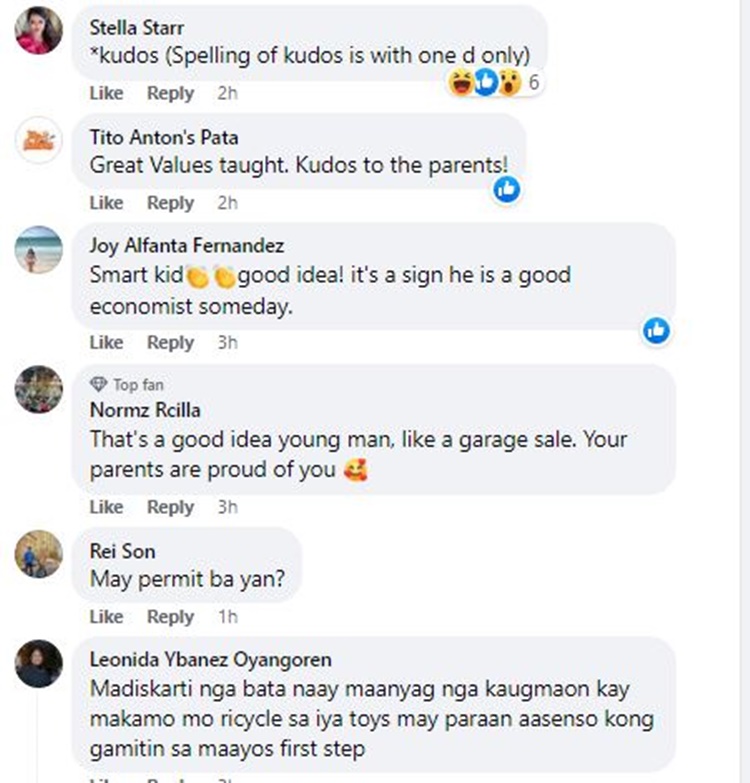Viewport: 750px width, 783px height.
Task: Open Leonida Ybanez Oyangoren's name link
Action: click(210, 660)
